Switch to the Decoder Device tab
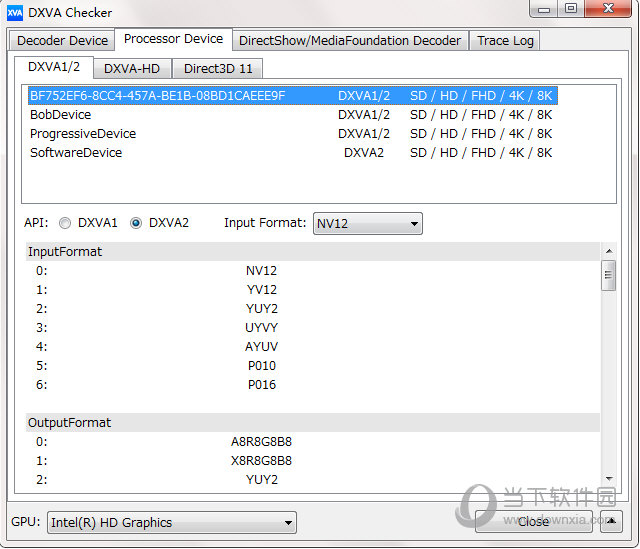 [62, 40]
